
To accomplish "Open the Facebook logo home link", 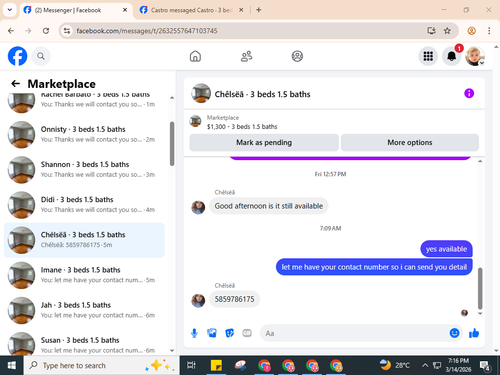I will pos(17,56).
